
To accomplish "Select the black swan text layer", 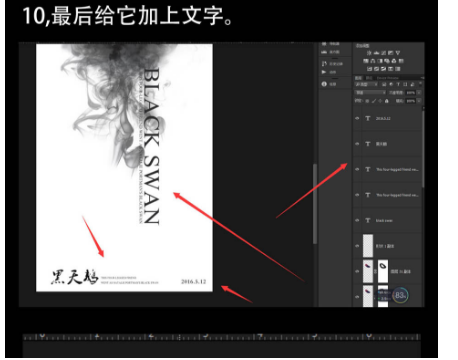I will [x=388, y=220].
